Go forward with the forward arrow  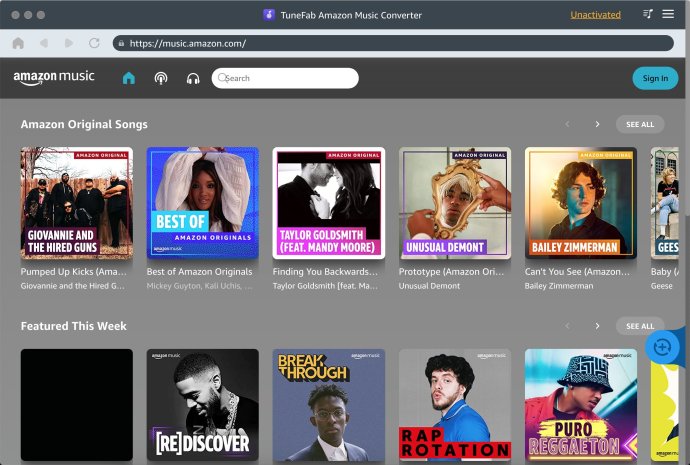point(69,43)
